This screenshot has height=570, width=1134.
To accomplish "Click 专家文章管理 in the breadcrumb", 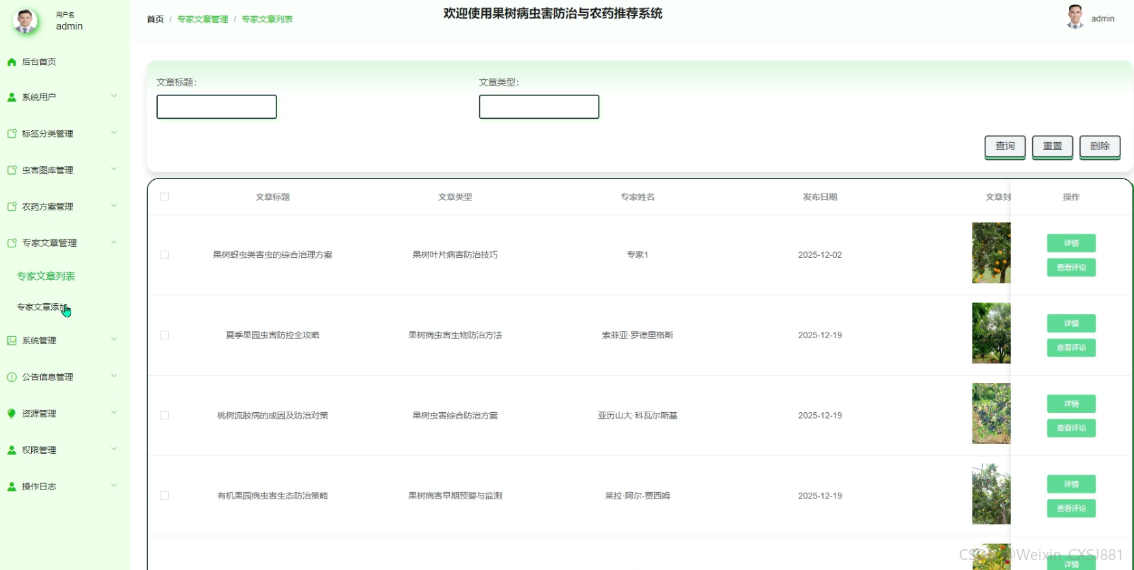I will (202, 20).
